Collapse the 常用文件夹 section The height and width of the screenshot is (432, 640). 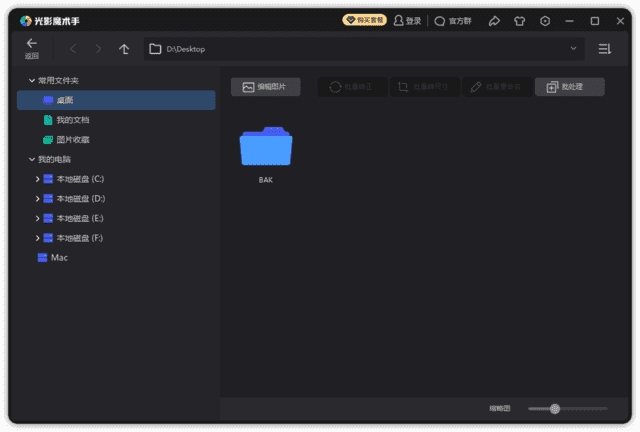pos(30,80)
